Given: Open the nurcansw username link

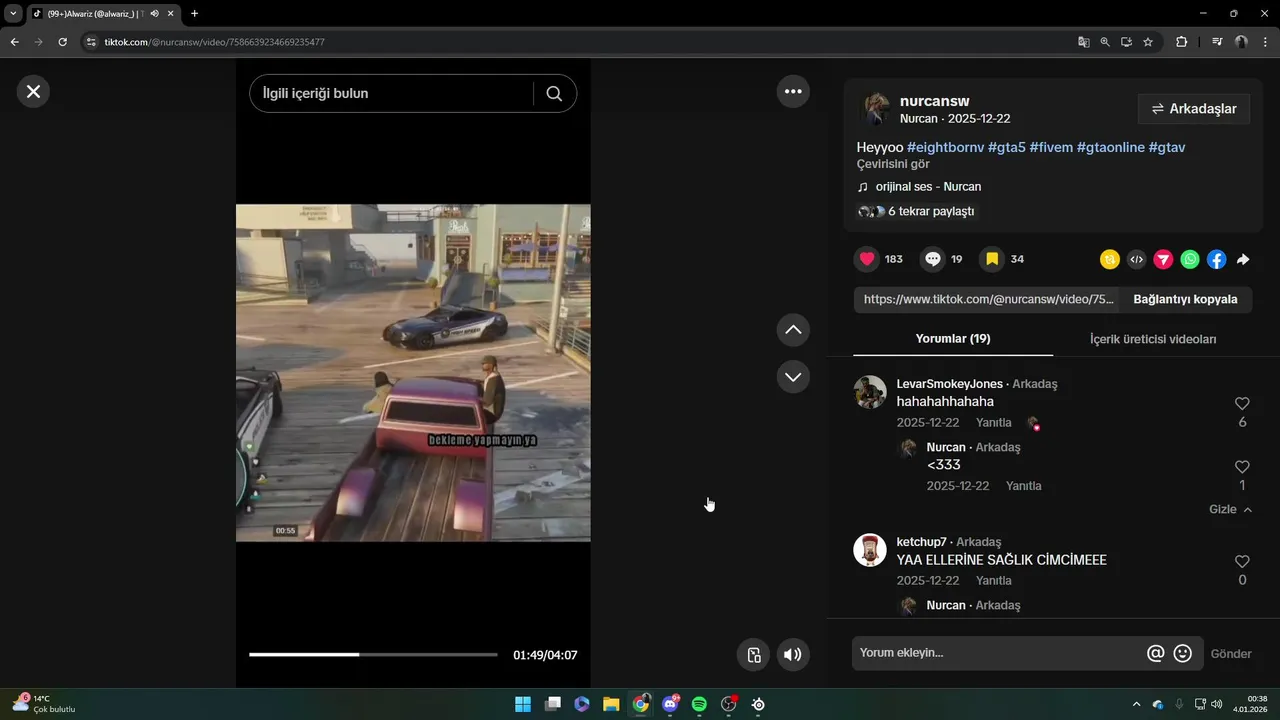Looking at the screenshot, I should pos(934,101).
